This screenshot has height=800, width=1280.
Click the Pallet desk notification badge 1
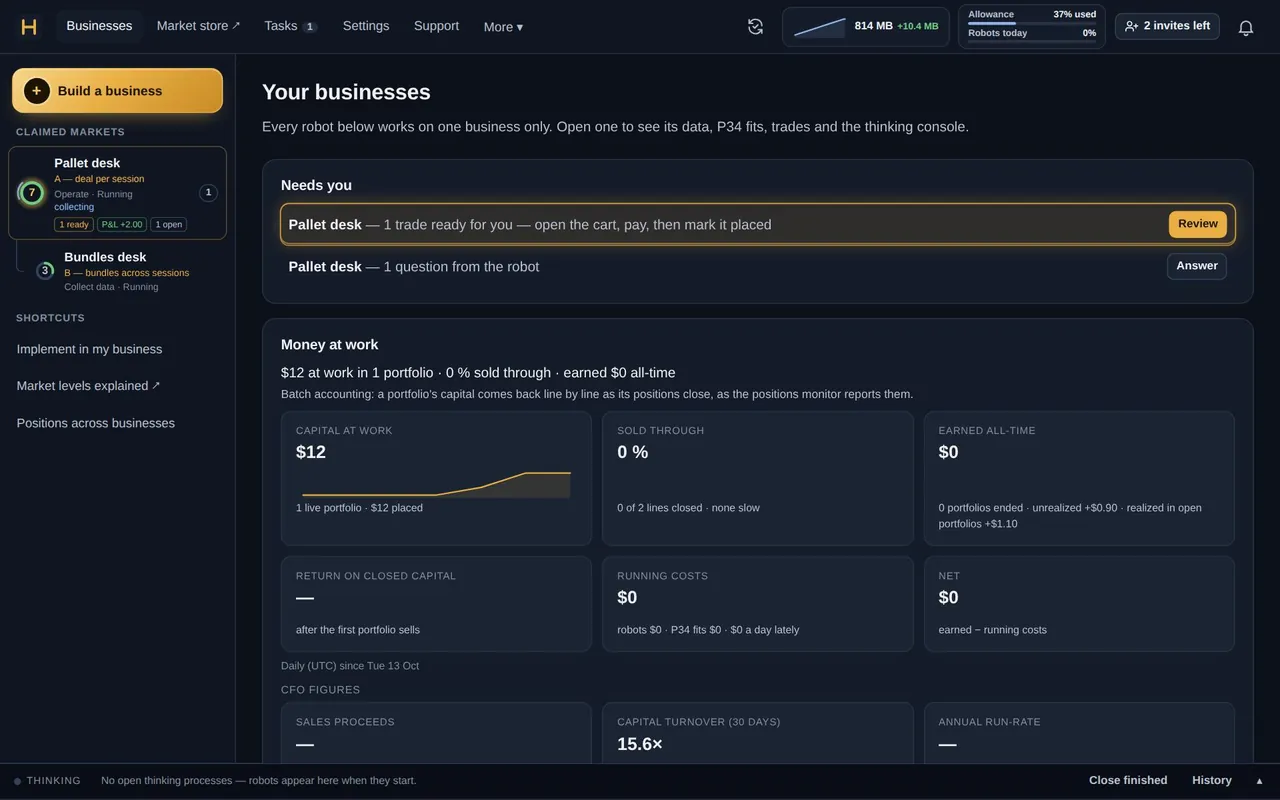[x=208, y=193]
